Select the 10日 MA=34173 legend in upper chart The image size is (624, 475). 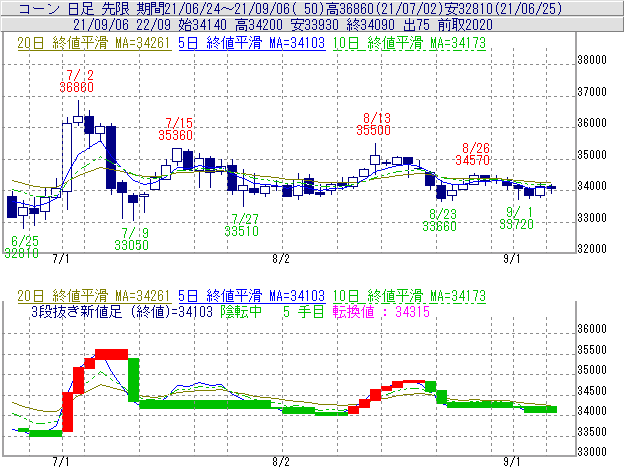pyautogui.click(x=409, y=43)
